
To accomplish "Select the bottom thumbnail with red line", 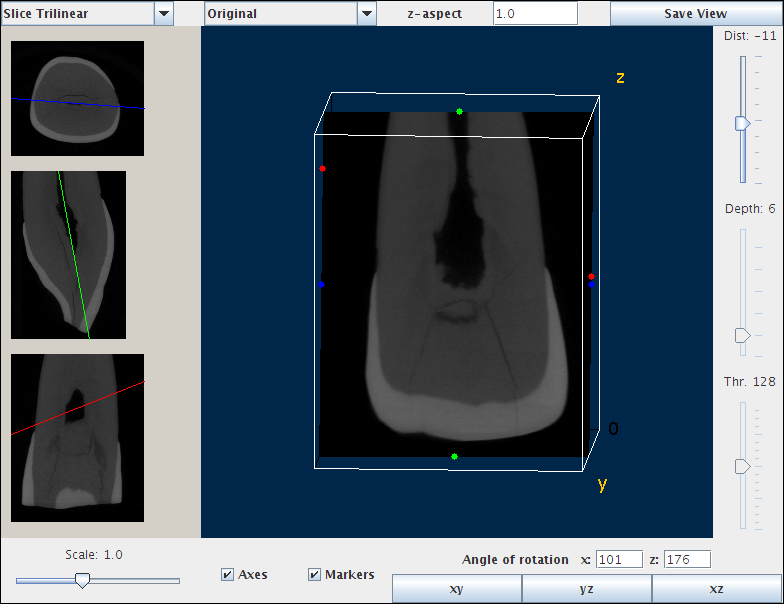I will tap(77, 438).
